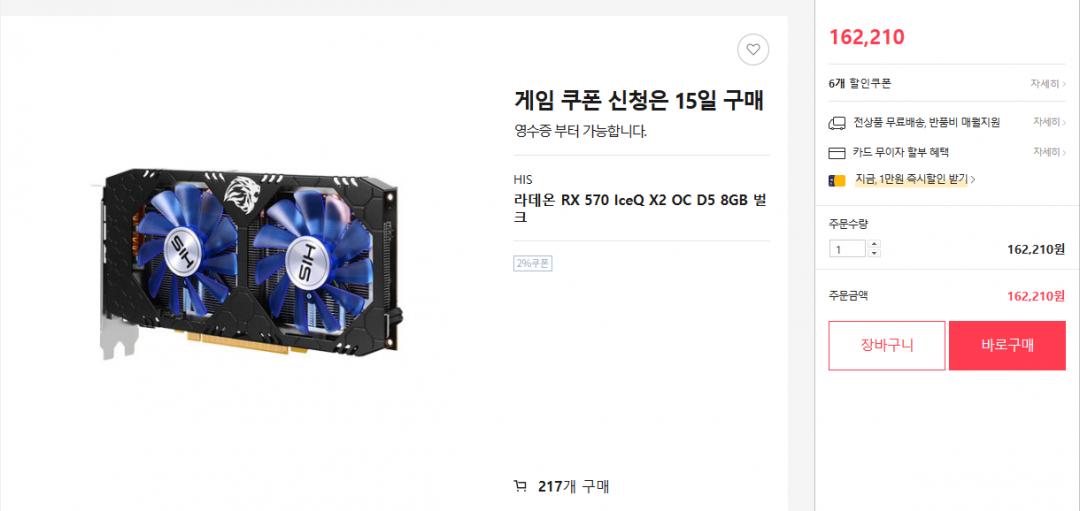The image size is (1080, 511).
Task: Click the 라데온 RX 570 IceQ X2 product title
Action: (640, 209)
